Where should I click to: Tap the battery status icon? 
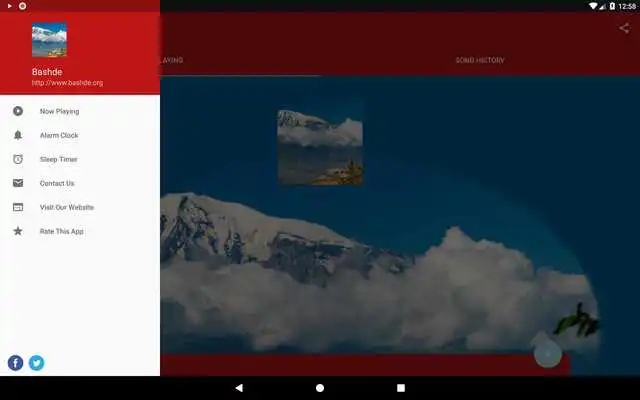pyautogui.click(x=612, y=6)
